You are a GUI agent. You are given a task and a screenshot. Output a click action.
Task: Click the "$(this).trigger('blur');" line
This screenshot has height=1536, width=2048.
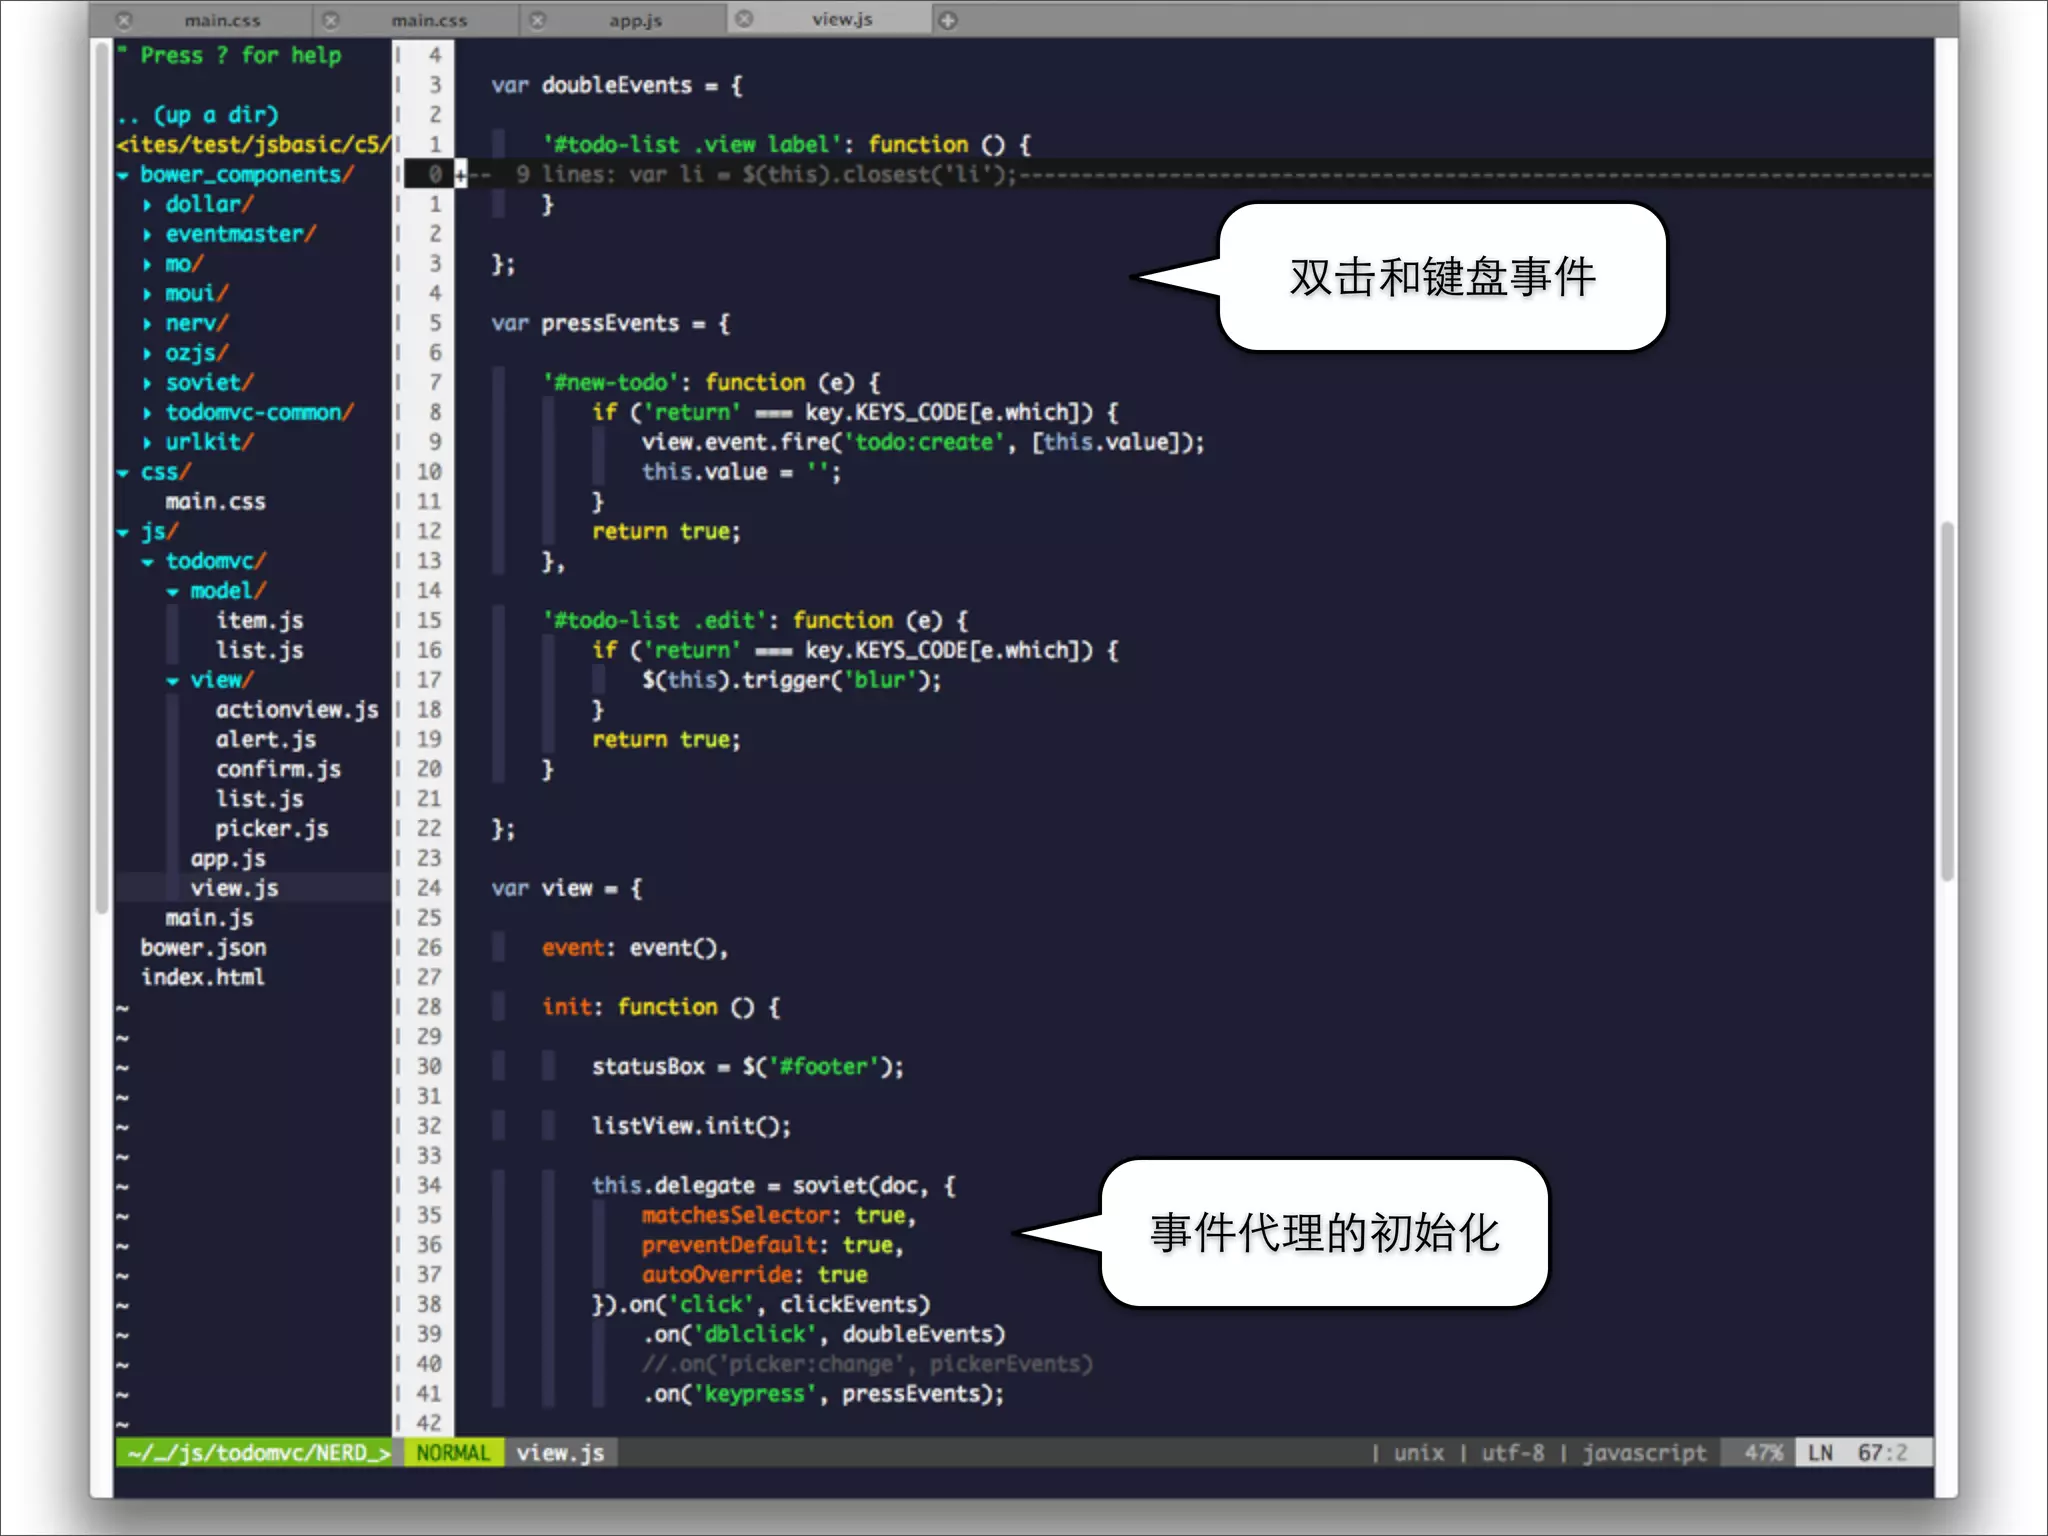click(x=791, y=680)
